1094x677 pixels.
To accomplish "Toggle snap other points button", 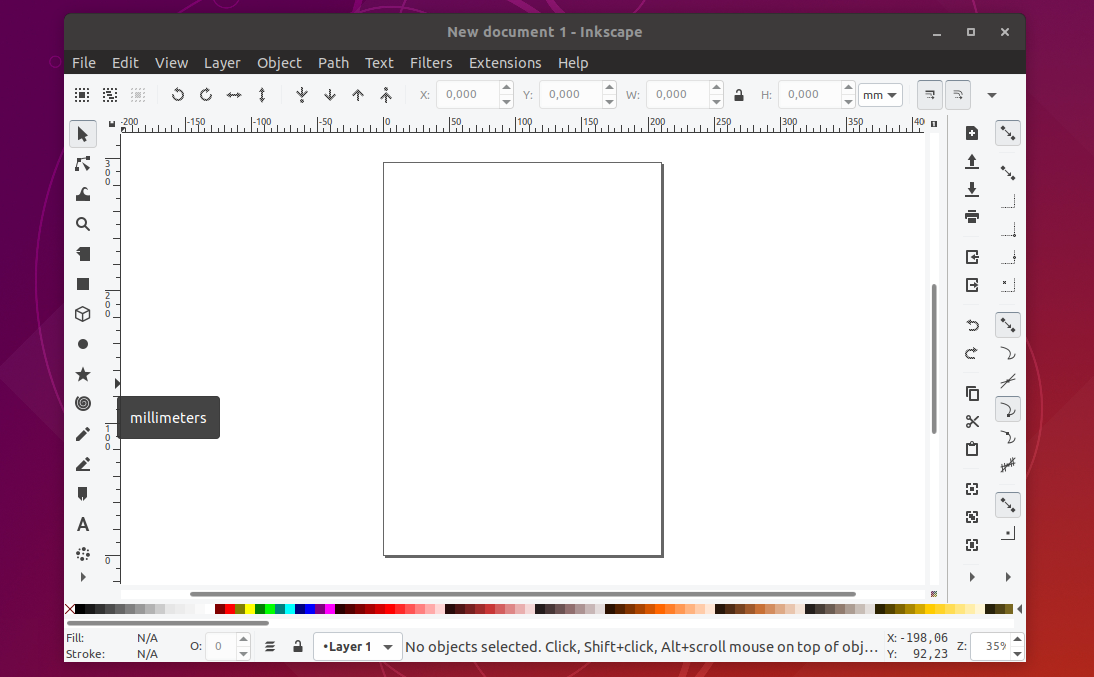I will coord(1007,505).
